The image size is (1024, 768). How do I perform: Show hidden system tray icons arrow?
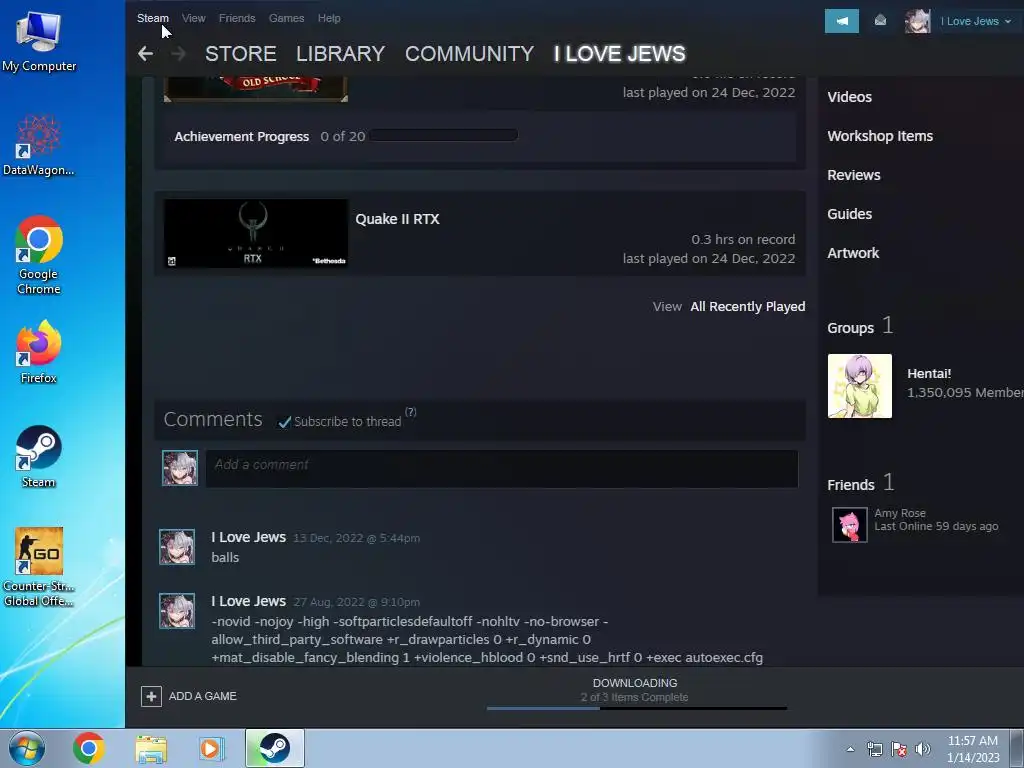point(850,749)
